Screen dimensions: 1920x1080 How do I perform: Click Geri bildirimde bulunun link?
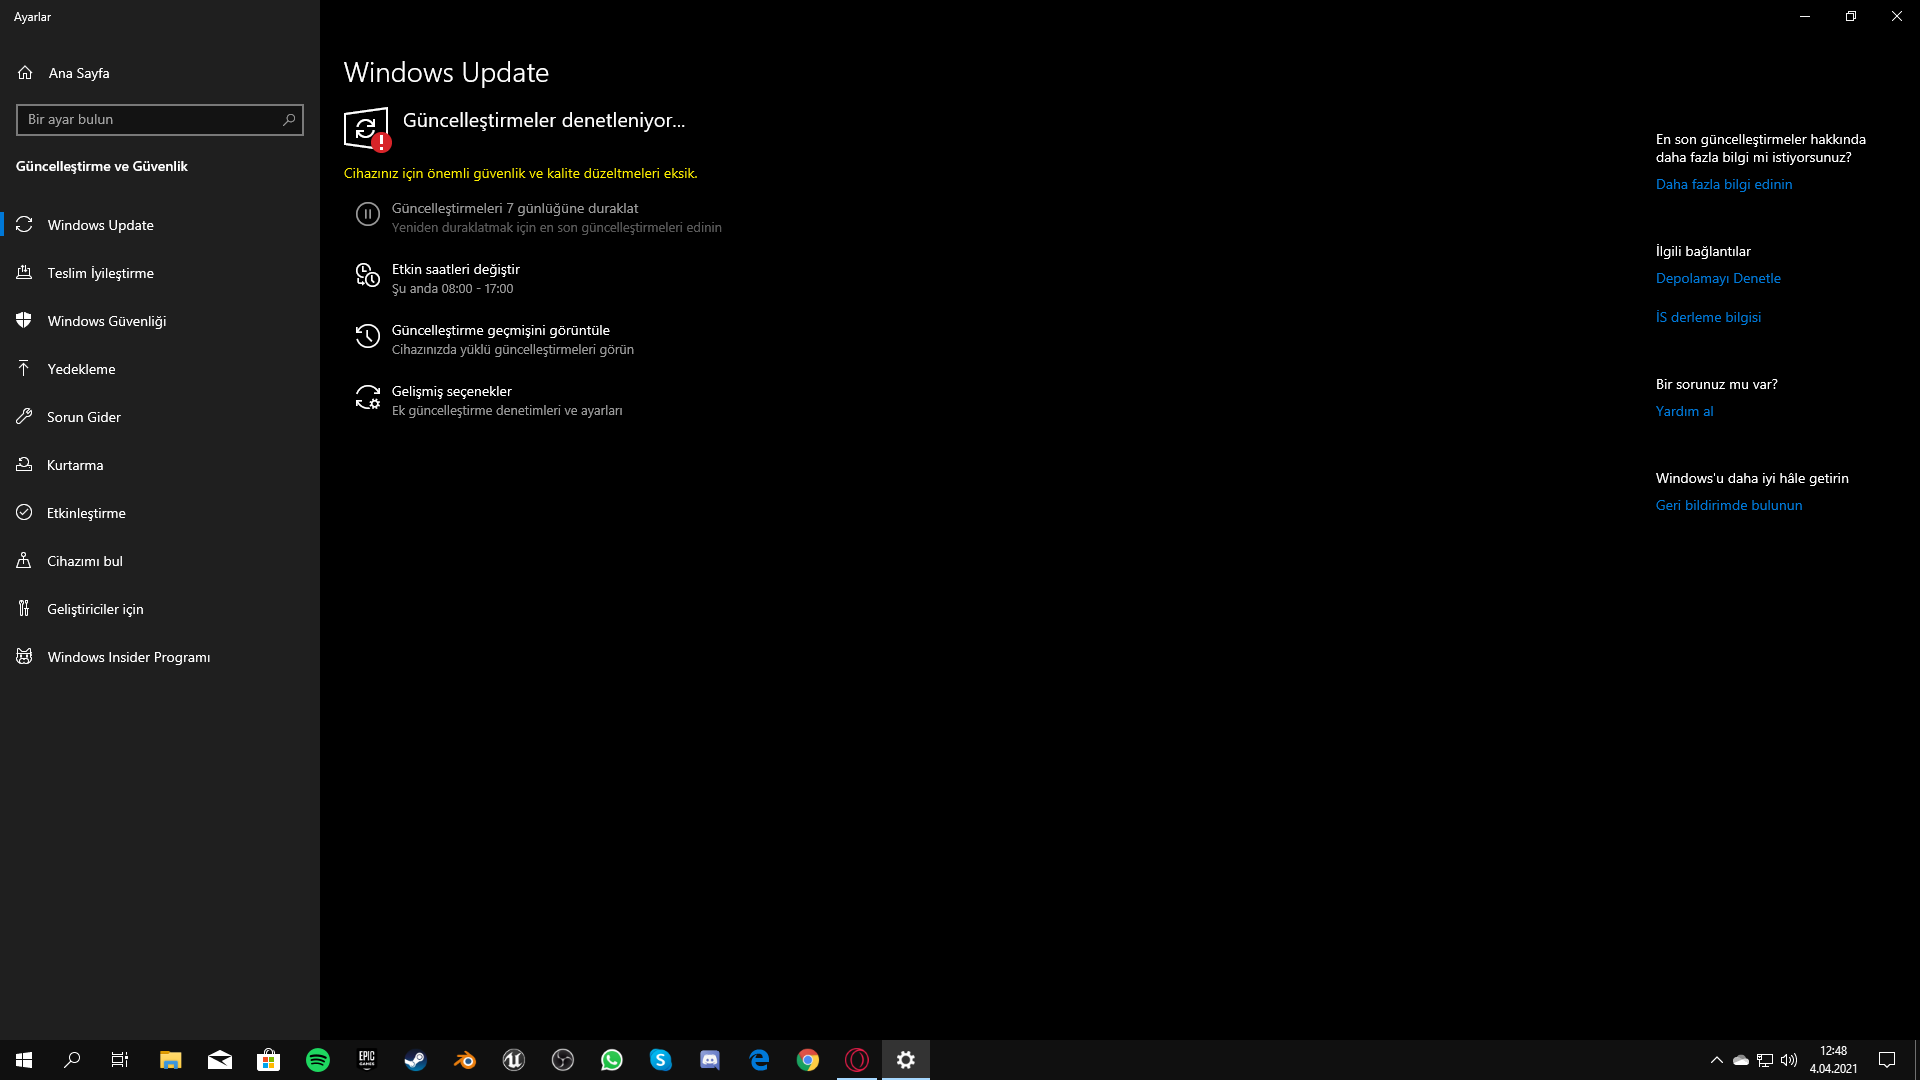coord(1728,505)
